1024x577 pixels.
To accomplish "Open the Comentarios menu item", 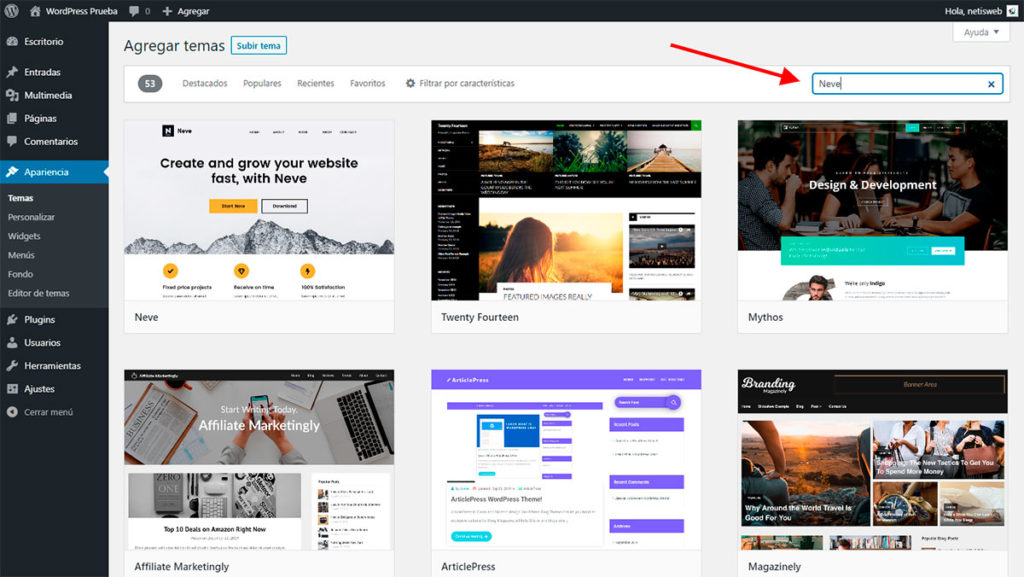I will (x=51, y=141).
